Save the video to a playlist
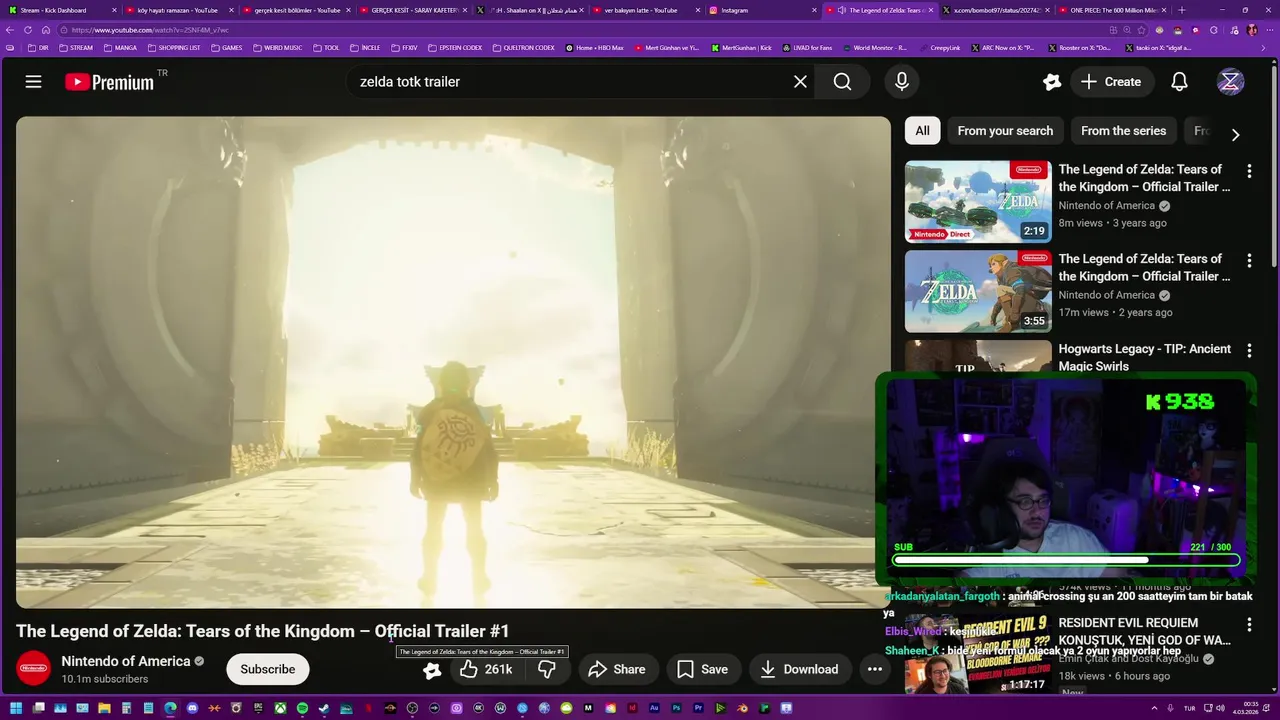Image resolution: width=1280 pixels, height=720 pixels. tap(703, 669)
